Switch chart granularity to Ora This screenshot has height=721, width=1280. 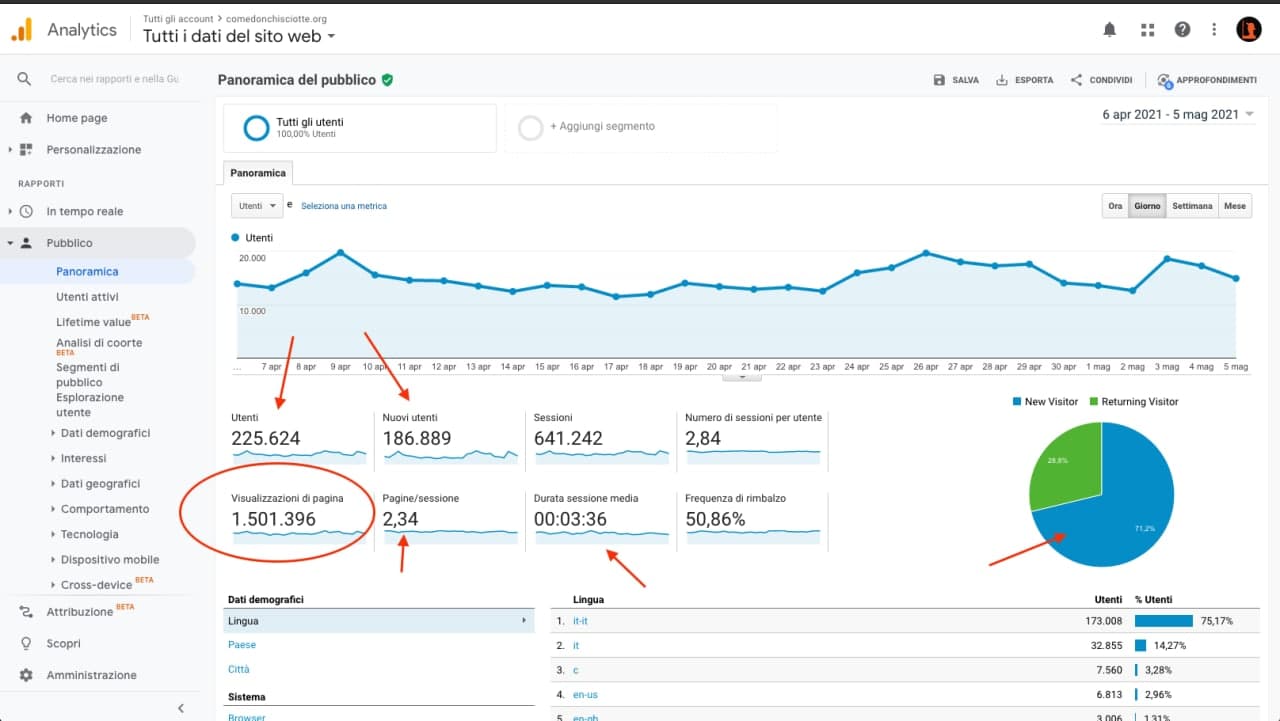[x=1115, y=206]
